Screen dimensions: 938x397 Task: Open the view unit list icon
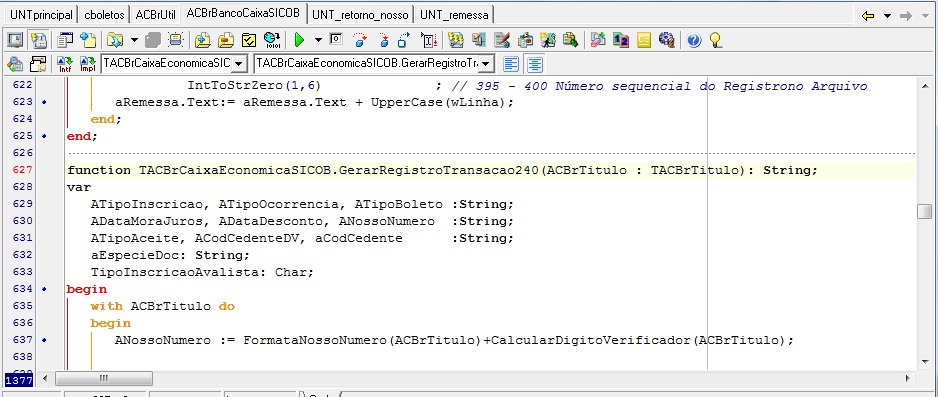[x=65, y=40]
